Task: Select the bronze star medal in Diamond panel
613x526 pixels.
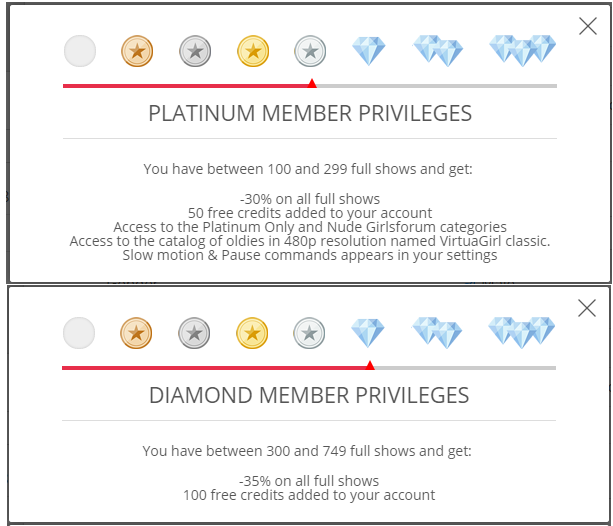Action: pos(137,333)
